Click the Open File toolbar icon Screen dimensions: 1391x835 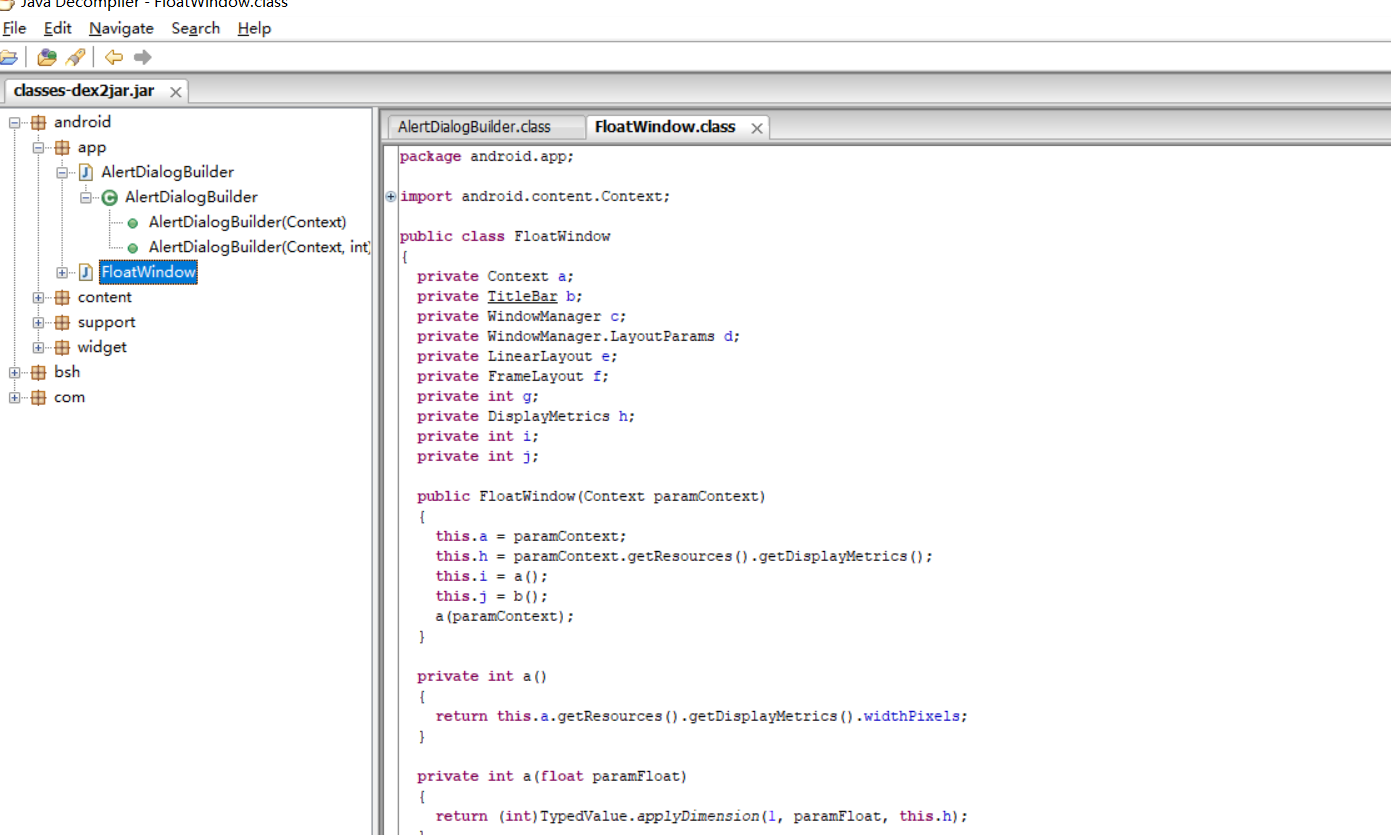pos(8,57)
